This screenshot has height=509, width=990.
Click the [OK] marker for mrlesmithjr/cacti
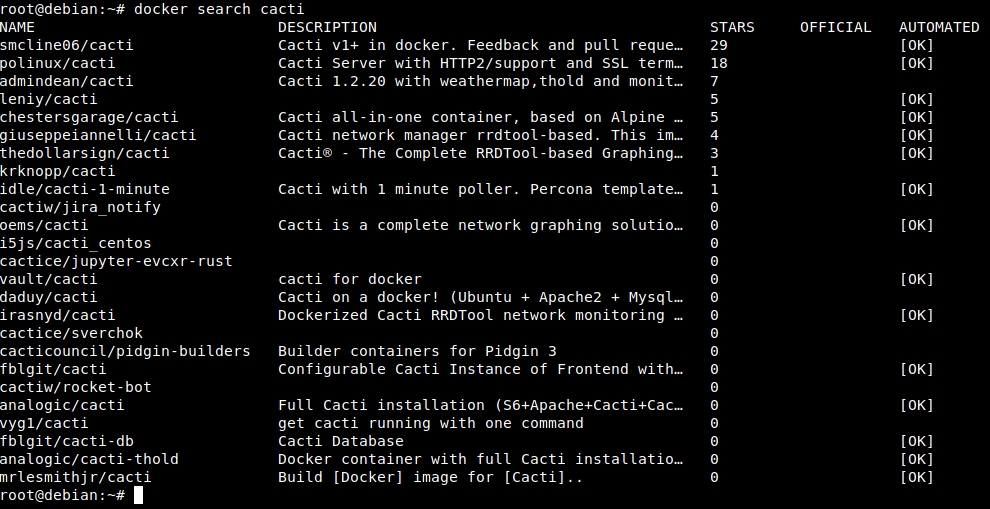(x=916, y=477)
